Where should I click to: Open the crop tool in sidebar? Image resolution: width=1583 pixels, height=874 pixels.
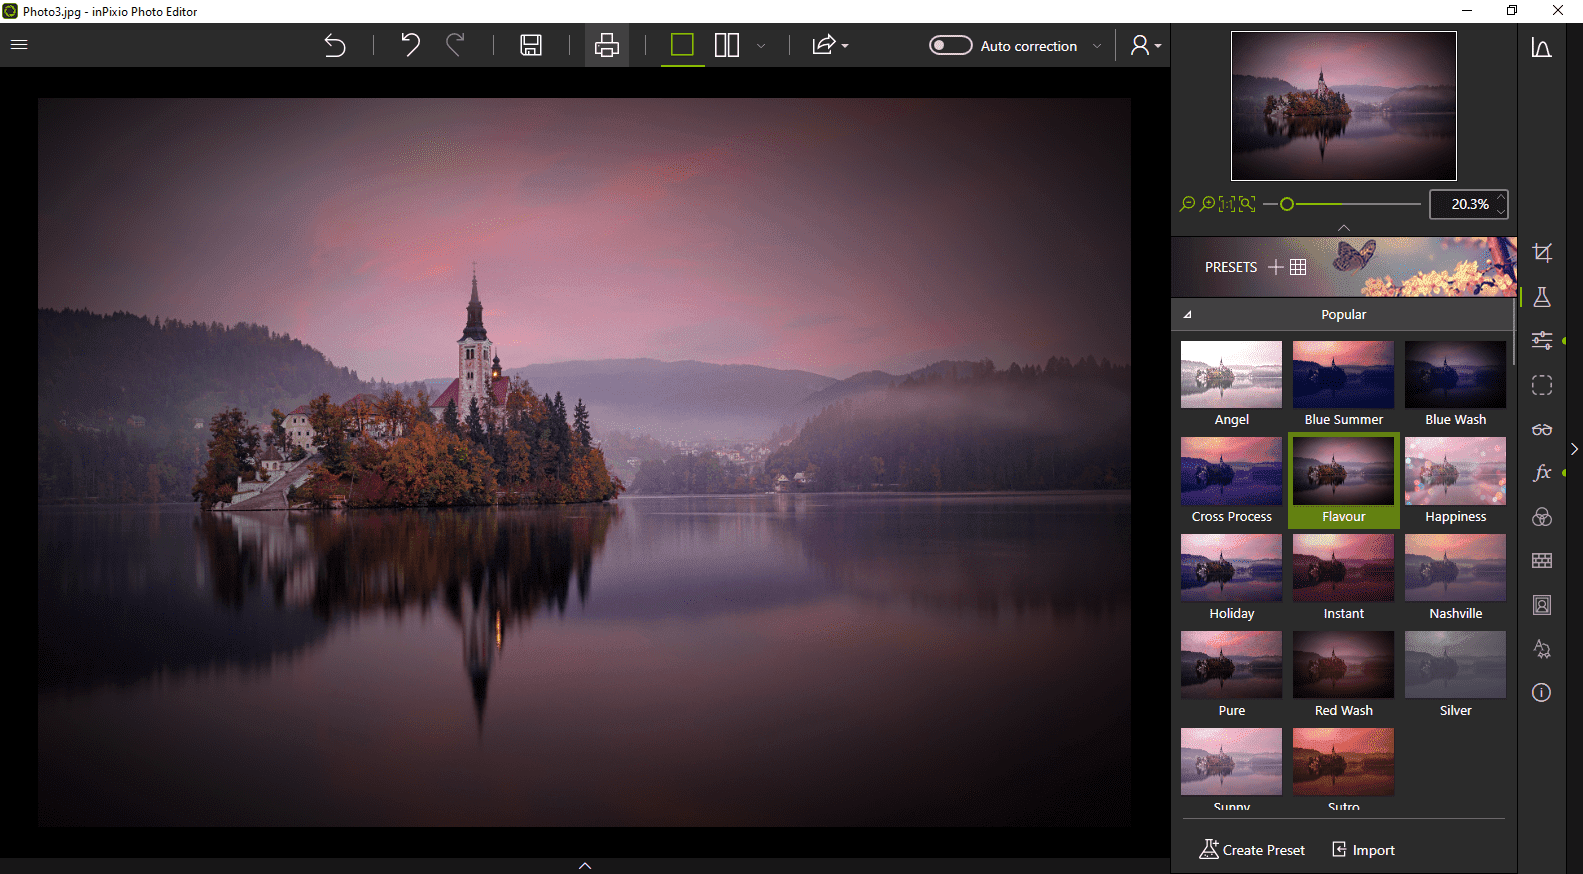coord(1542,253)
